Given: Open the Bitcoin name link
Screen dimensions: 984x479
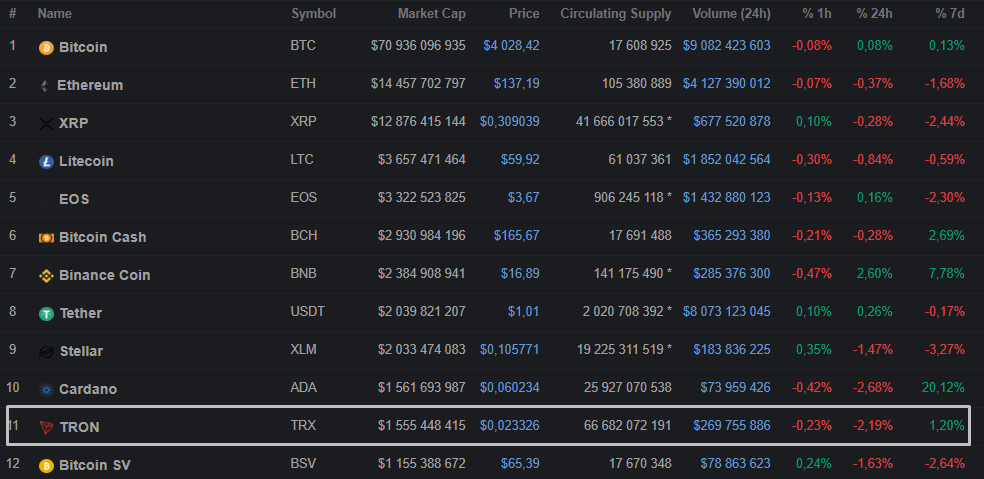Looking at the screenshot, I should point(83,47).
